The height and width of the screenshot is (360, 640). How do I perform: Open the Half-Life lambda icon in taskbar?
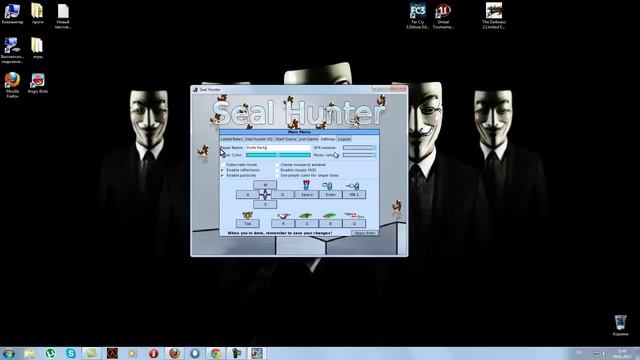(x=112, y=353)
